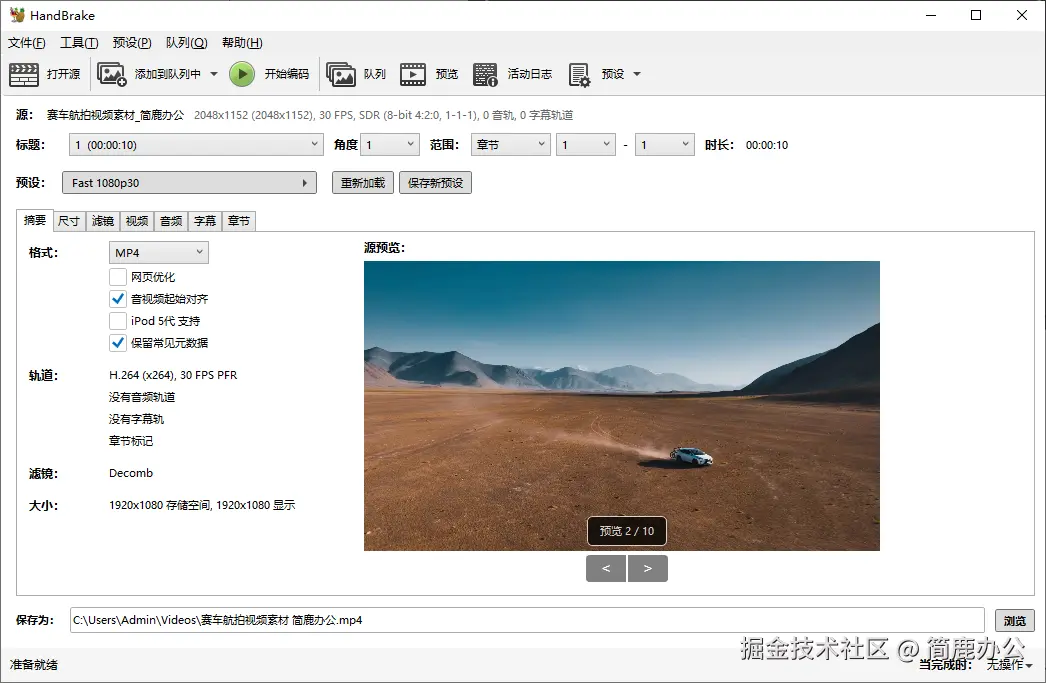Expand the 添加到队列中 dropdown arrow
1046x683 pixels.
[x=214, y=74]
